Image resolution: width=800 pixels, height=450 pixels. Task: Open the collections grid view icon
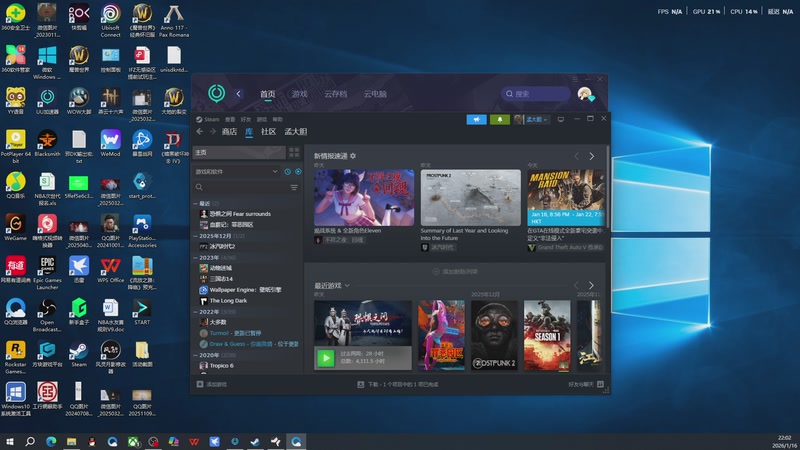point(294,153)
